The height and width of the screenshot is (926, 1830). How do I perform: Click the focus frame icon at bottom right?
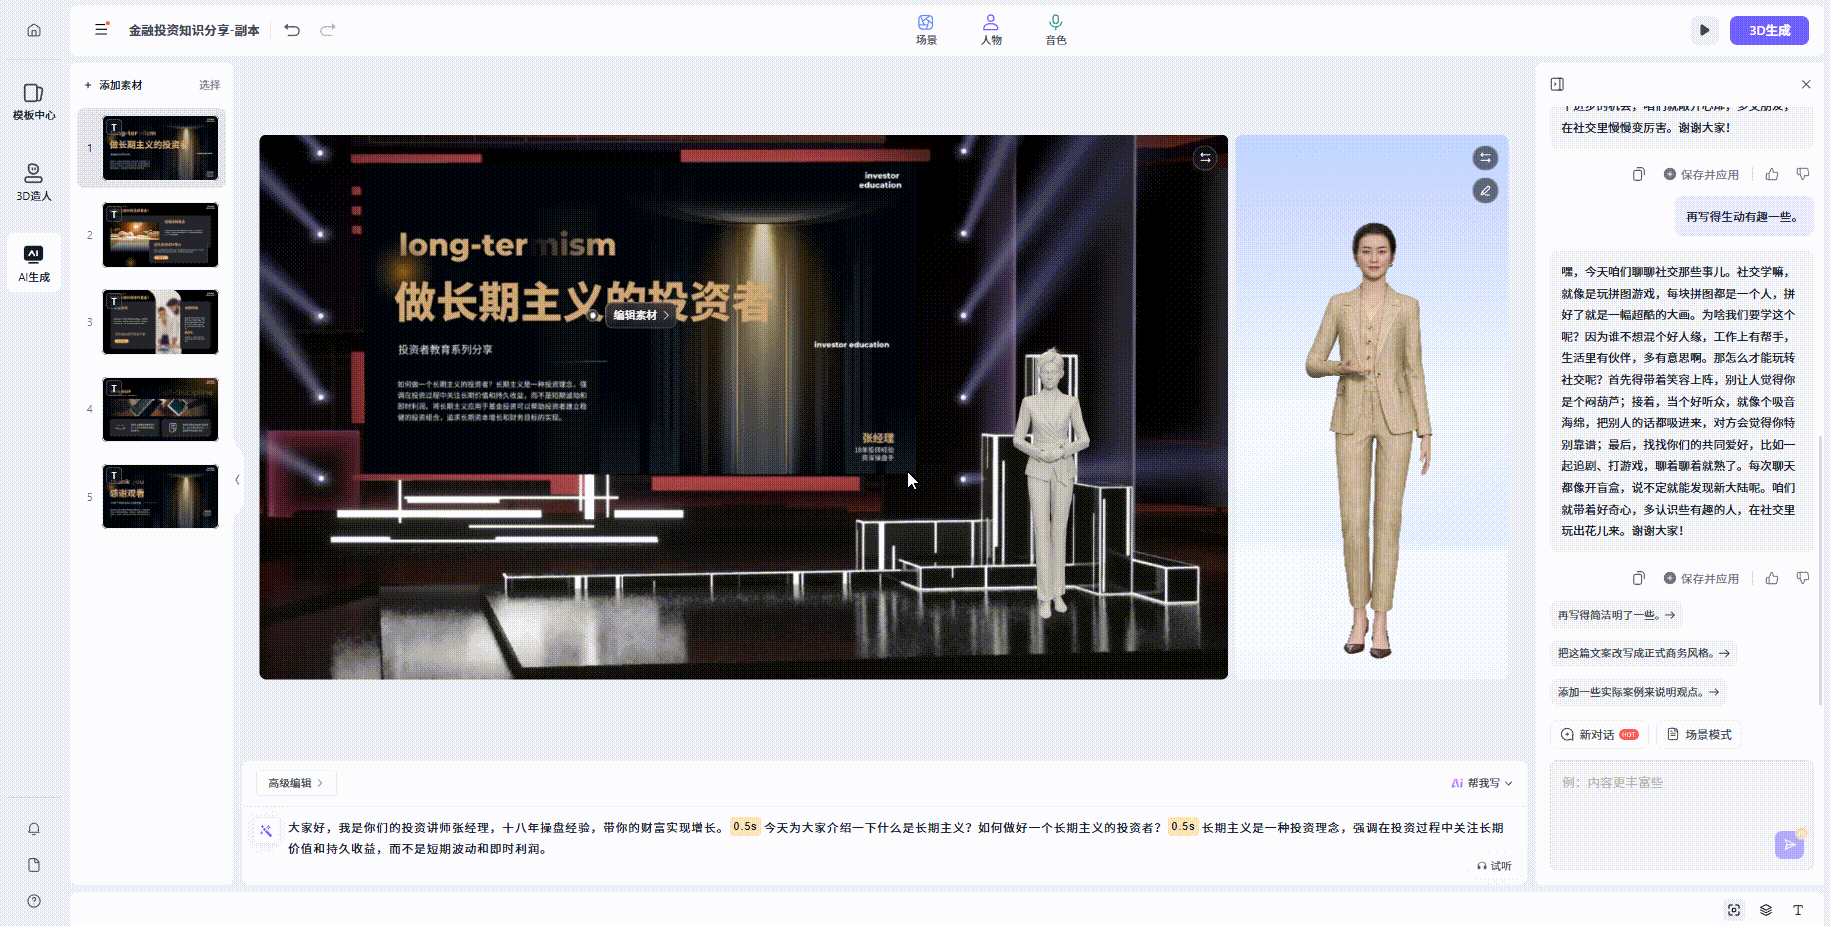point(1734,910)
